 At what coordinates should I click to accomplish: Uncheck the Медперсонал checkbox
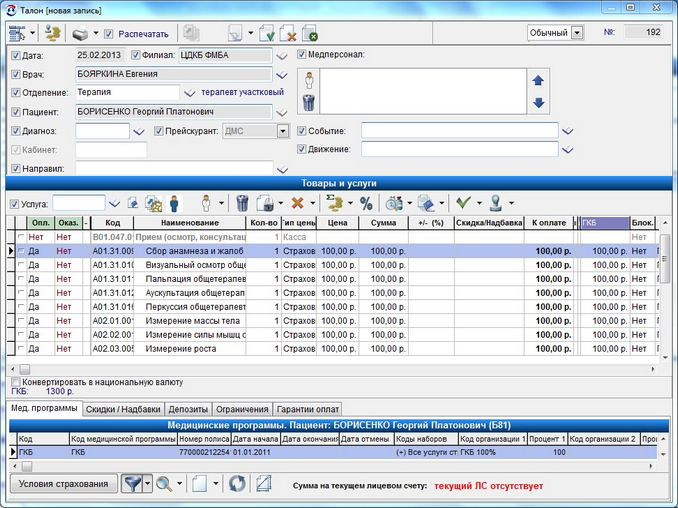(x=302, y=54)
